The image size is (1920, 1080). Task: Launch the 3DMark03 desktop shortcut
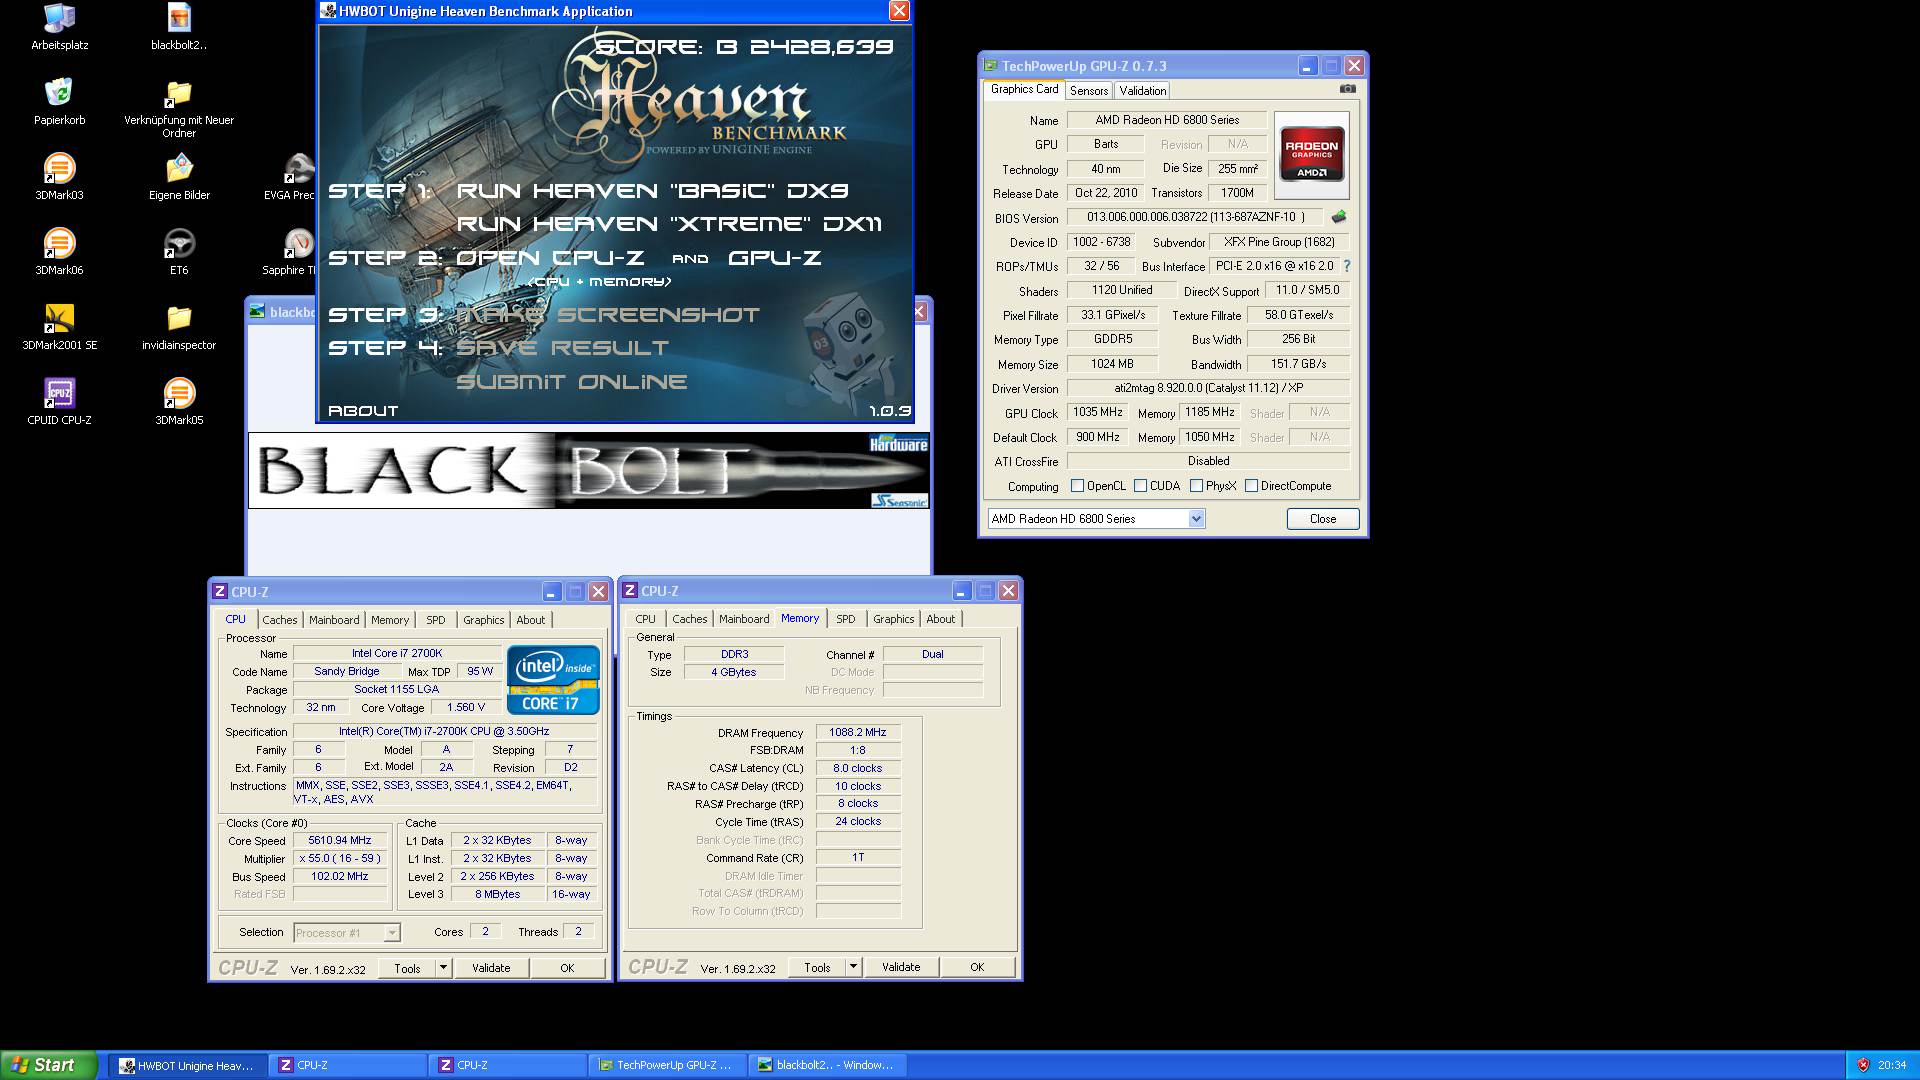[59, 176]
